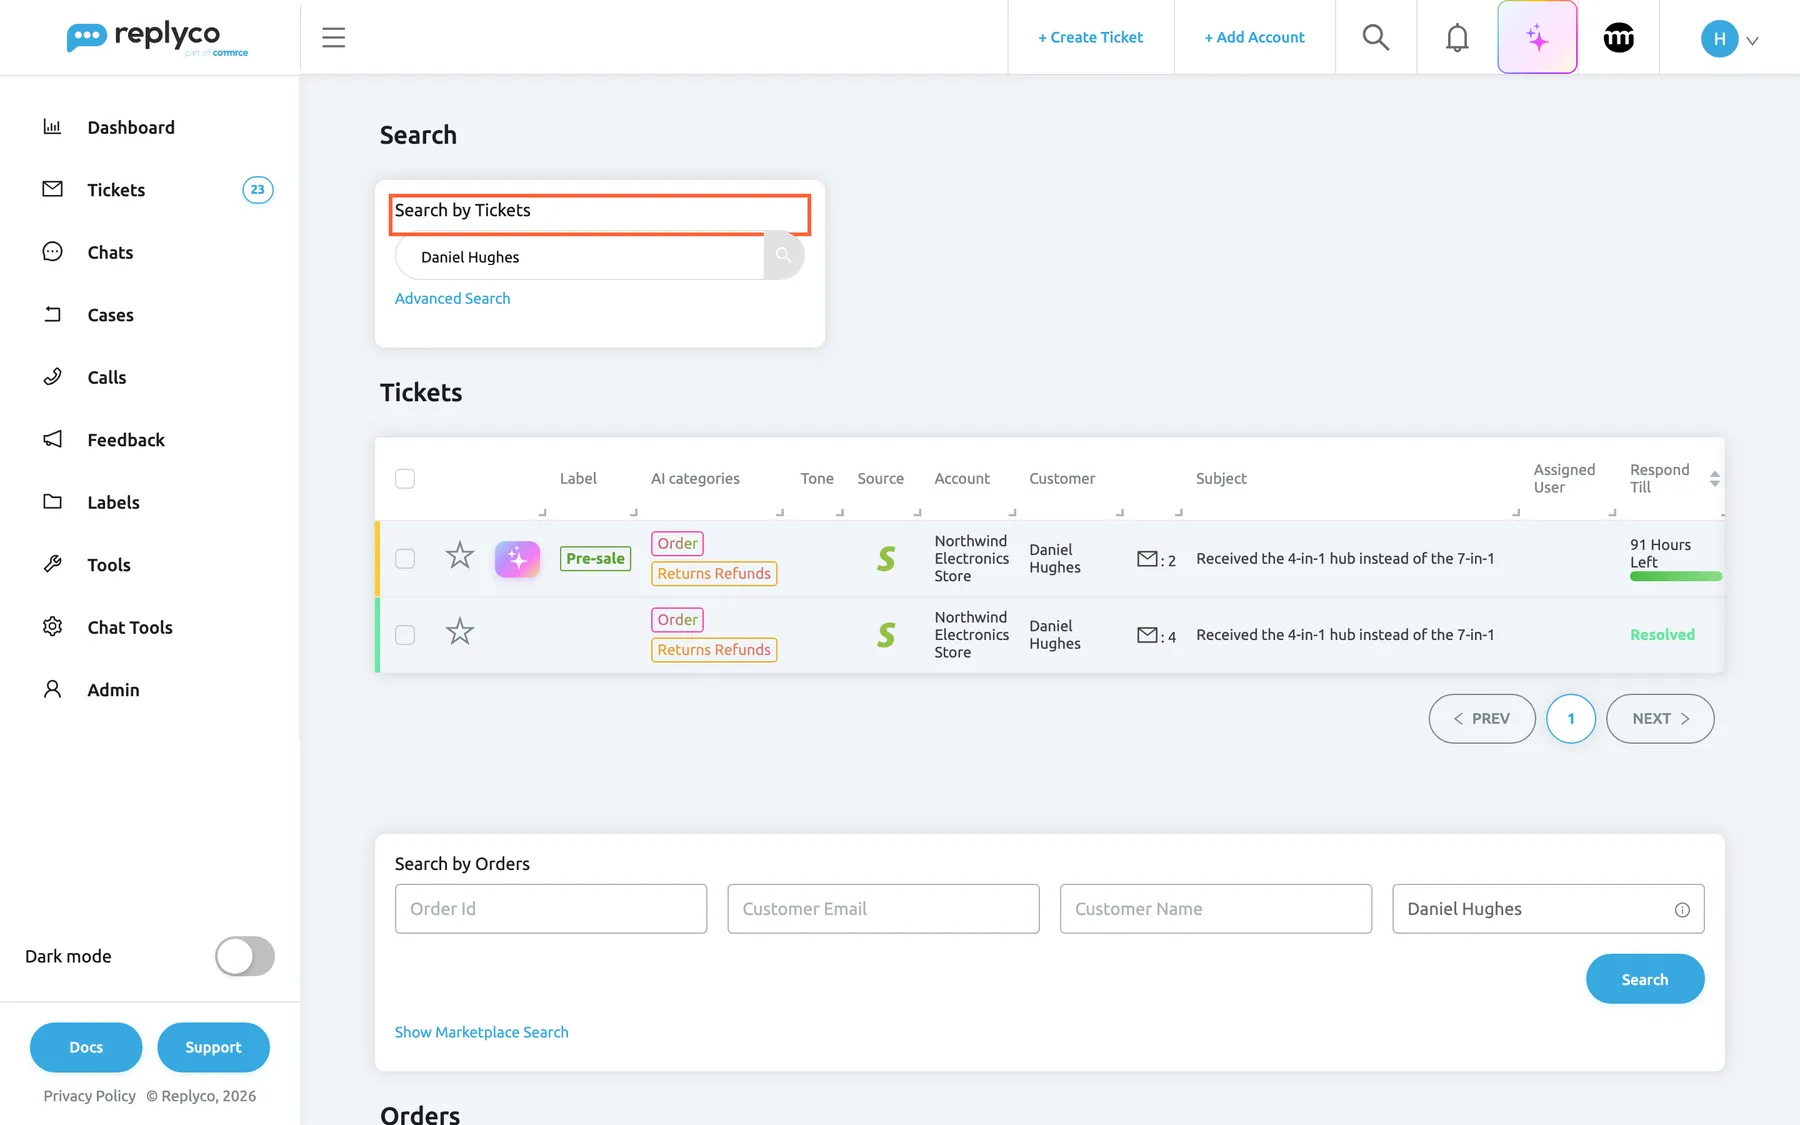Viewport: 1800px width, 1125px height.
Task: Submit ticket search with magnifier button
Action: click(x=784, y=256)
